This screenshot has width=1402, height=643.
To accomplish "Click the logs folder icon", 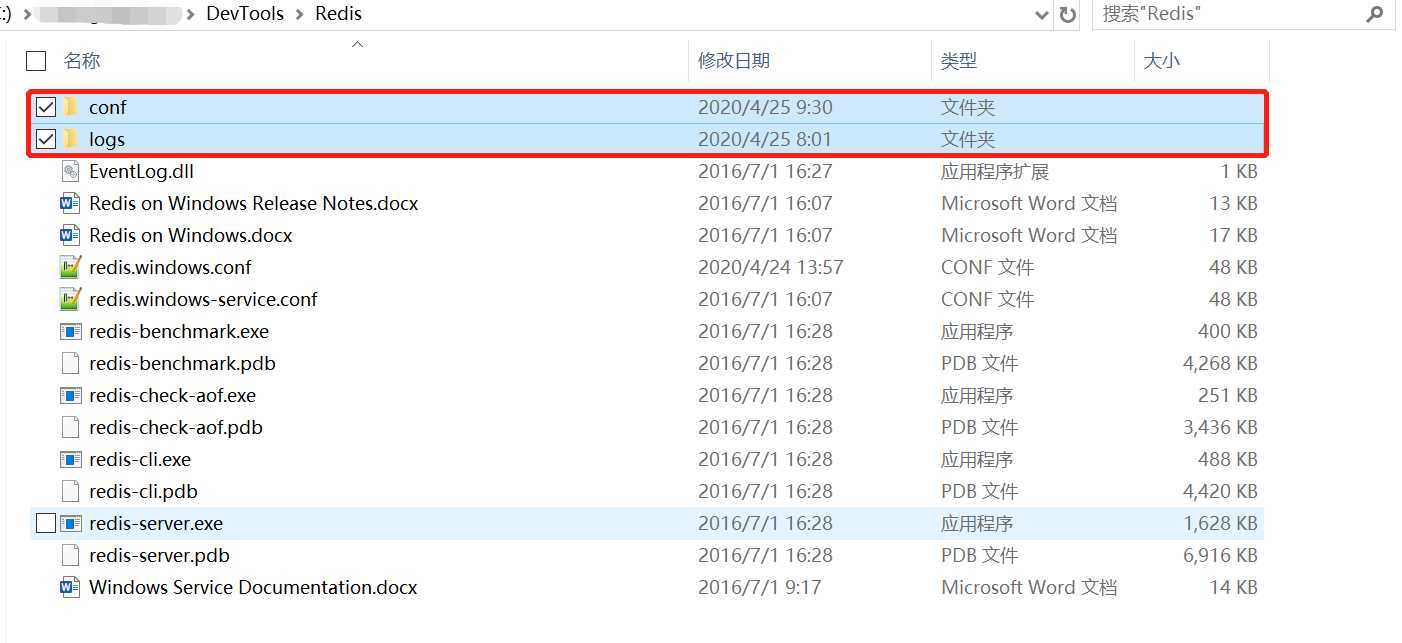I will 70,139.
